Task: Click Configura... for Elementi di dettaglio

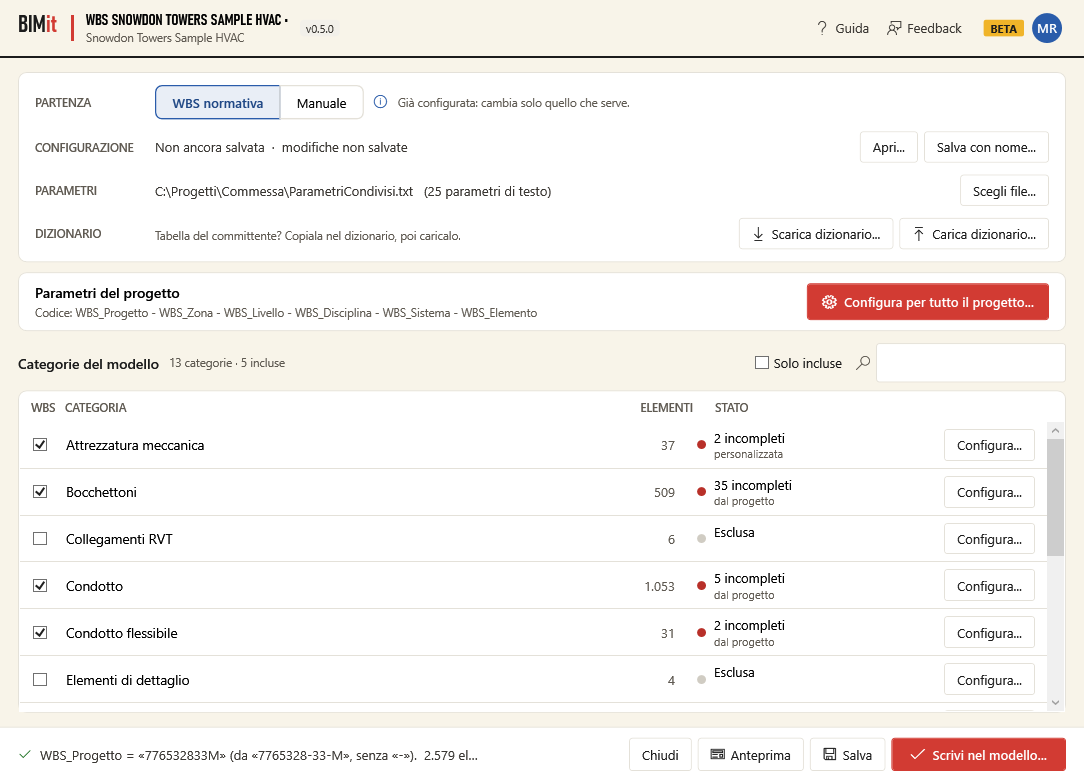Action: pos(989,680)
